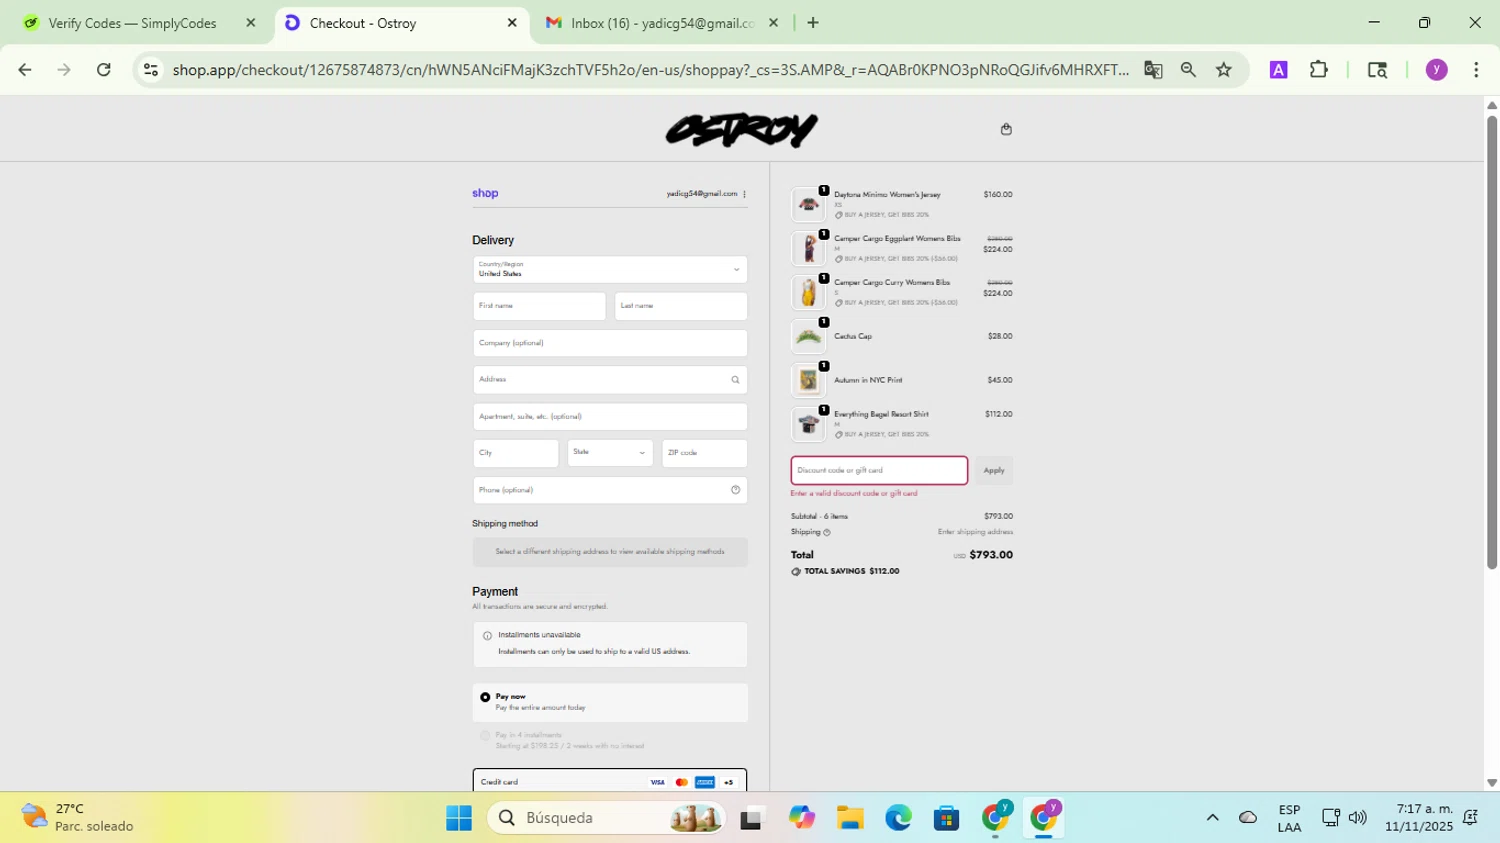This screenshot has width=1500, height=843.
Task: Open the Chrome profile avatar
Action: 1437,69
